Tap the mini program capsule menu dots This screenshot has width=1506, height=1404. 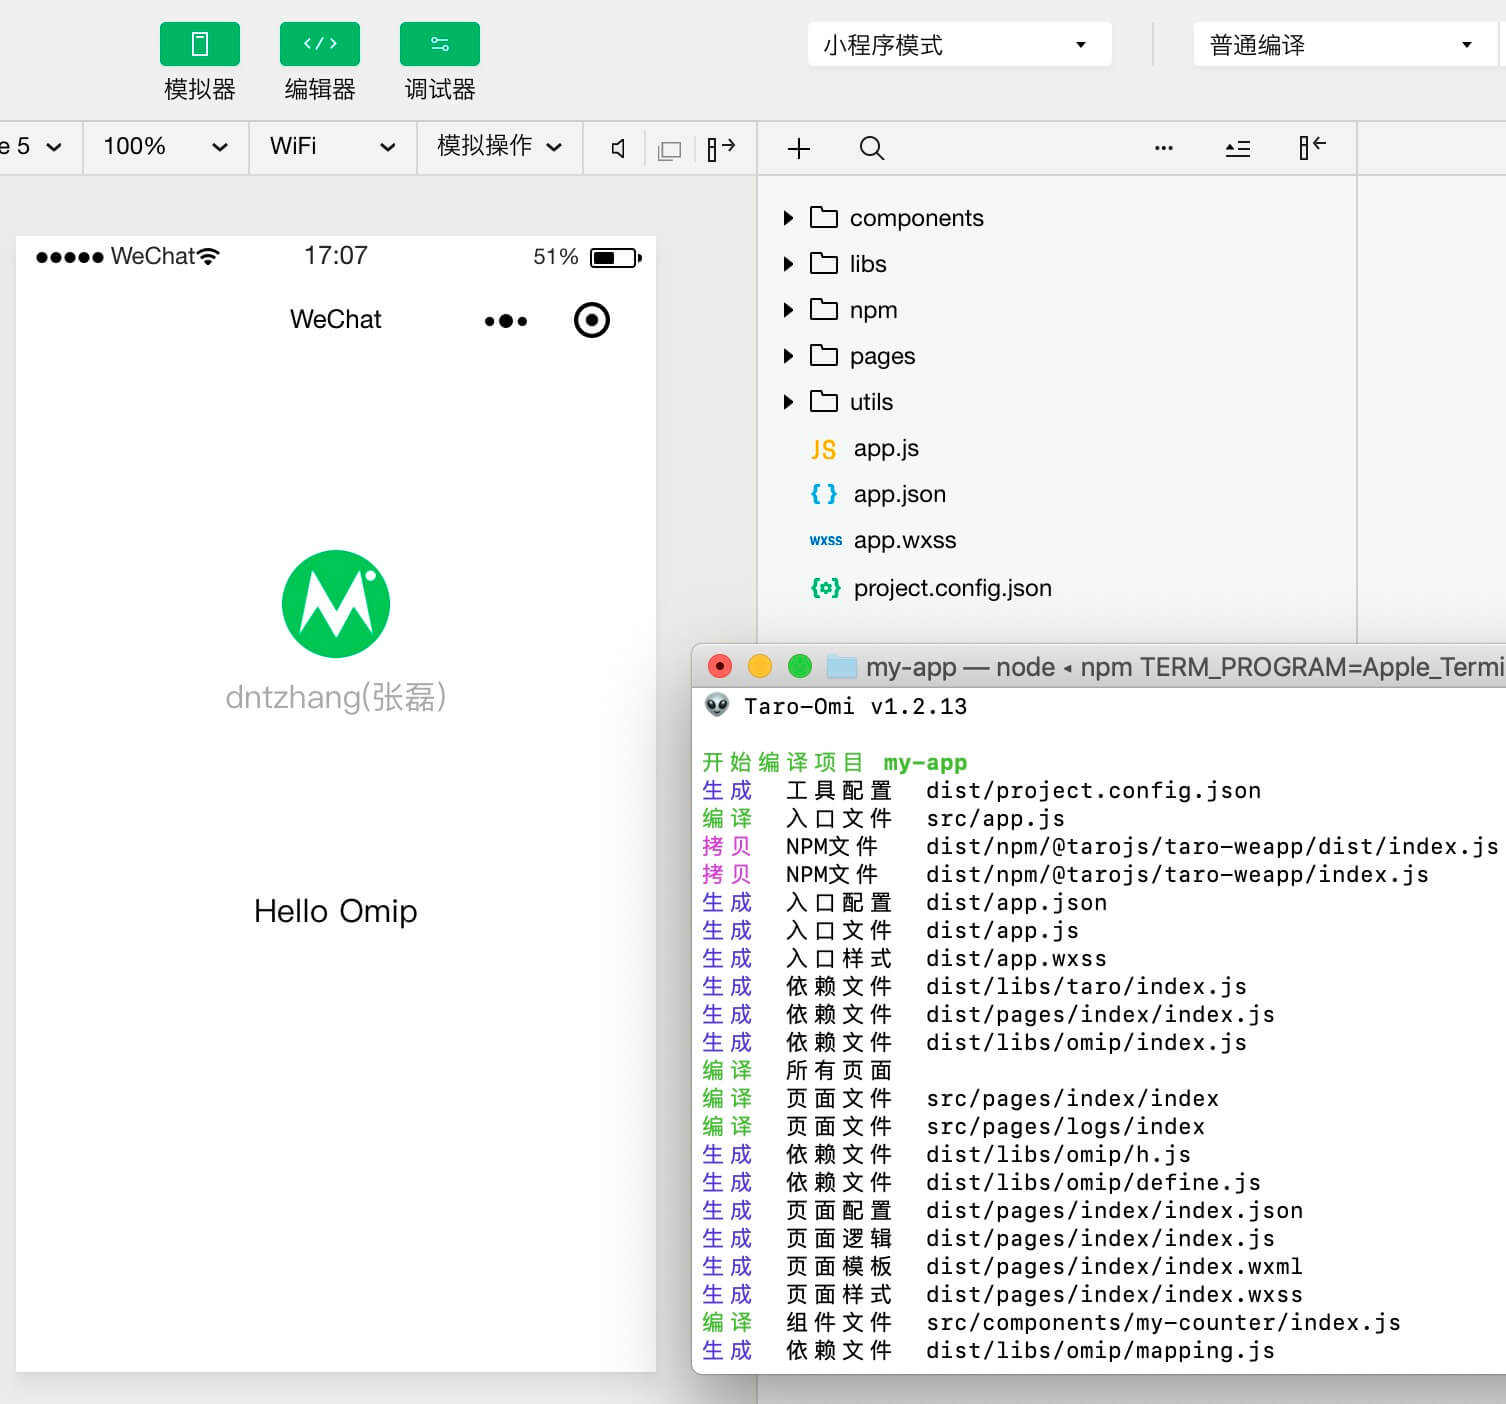click(505, 321)
